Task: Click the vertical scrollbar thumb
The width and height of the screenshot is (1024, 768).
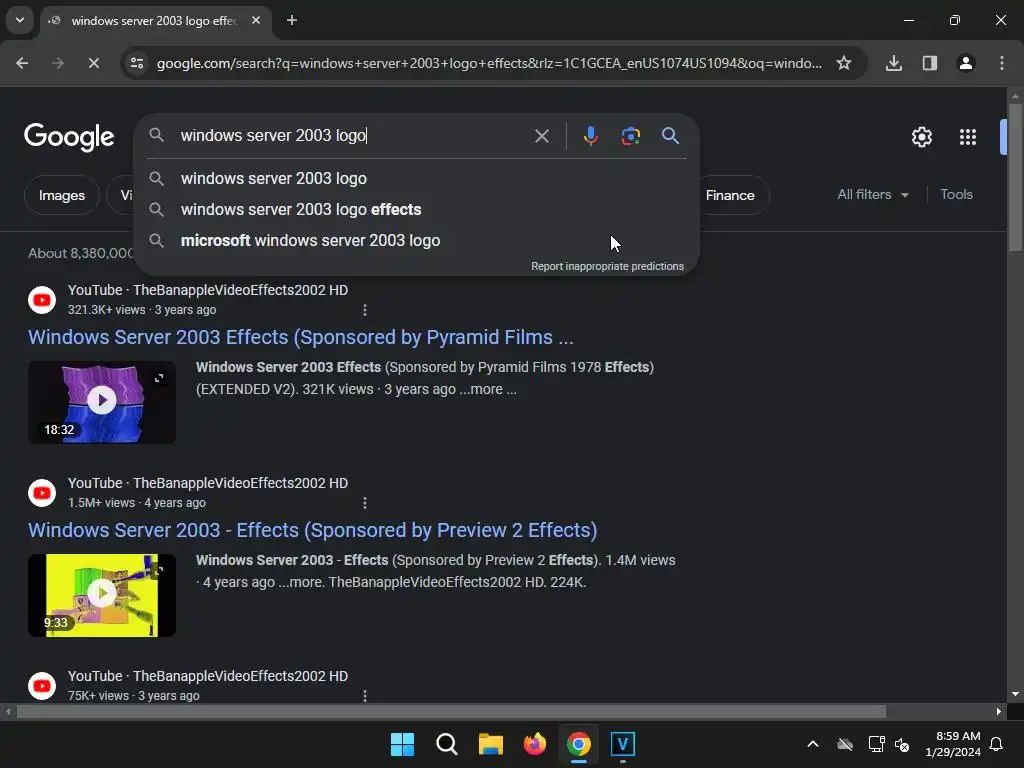Action: 1015,176
